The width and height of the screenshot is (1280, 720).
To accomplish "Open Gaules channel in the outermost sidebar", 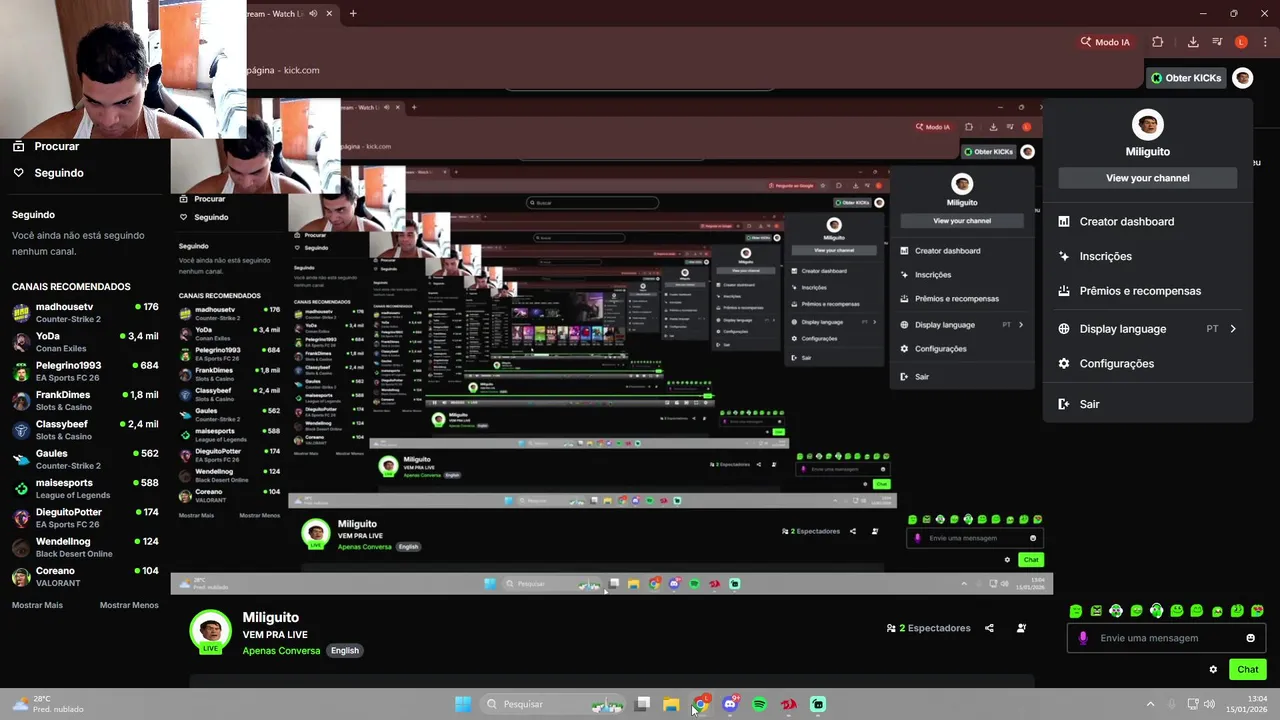I will click(85, 459).
